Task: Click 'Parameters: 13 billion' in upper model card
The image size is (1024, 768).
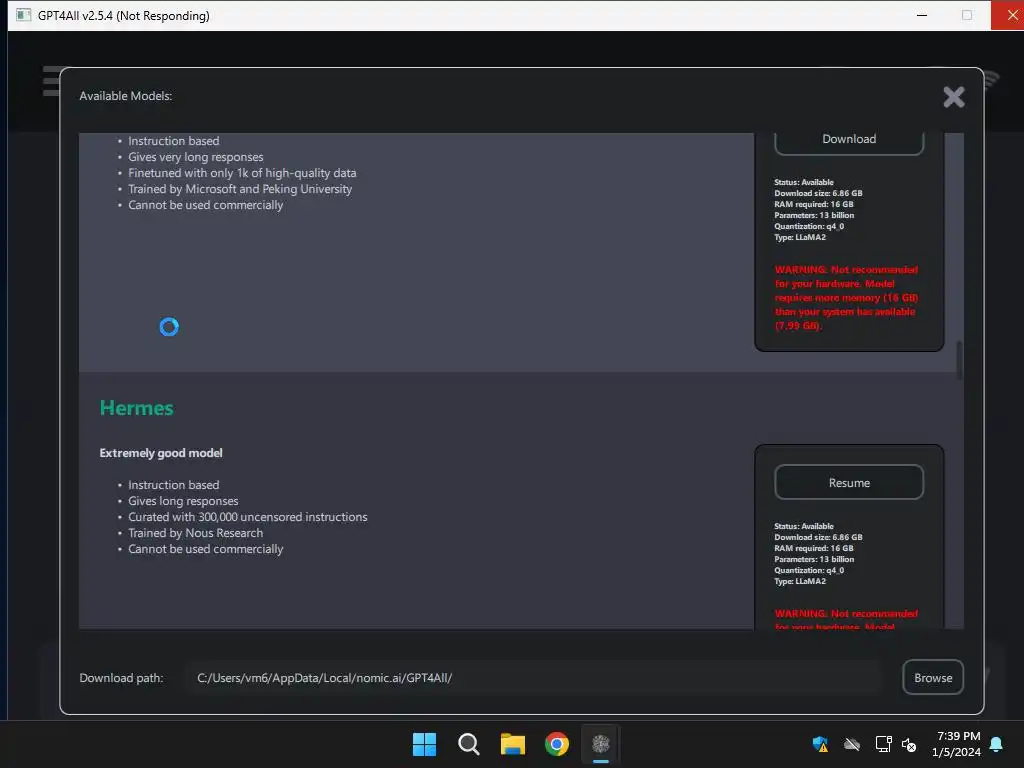Action: [814, 215]
